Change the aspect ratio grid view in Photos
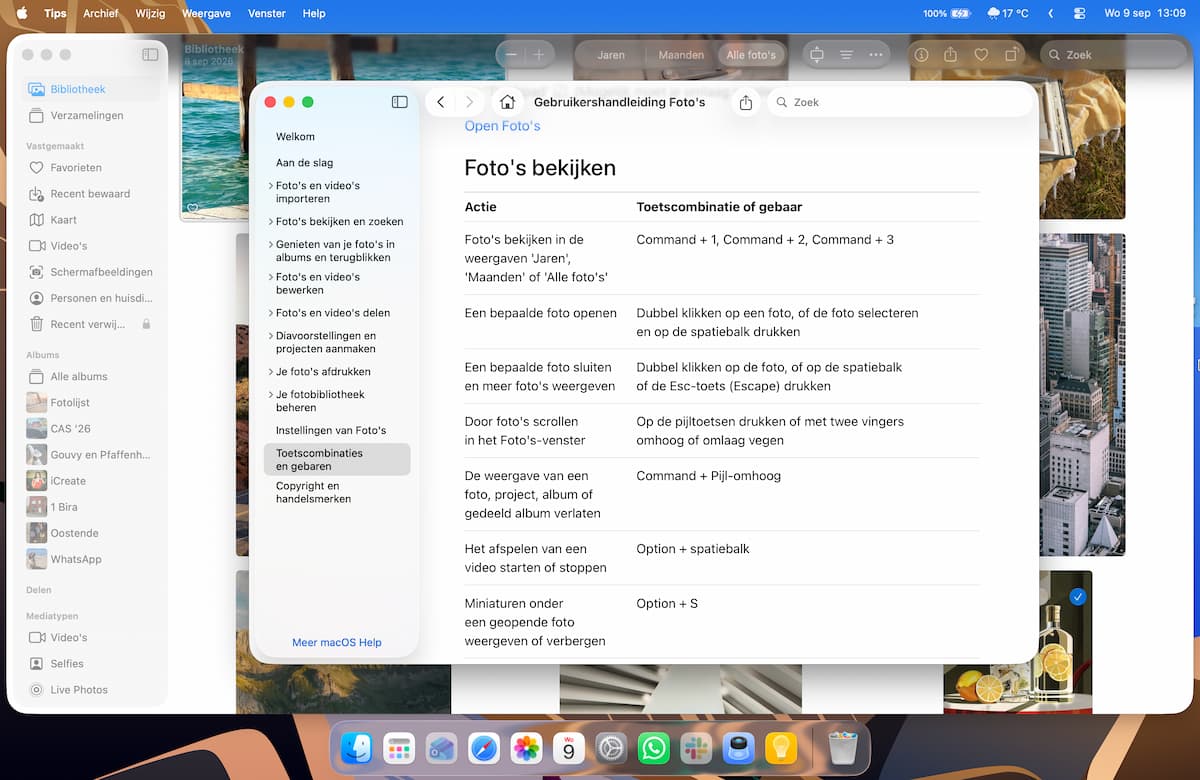This screenshot has width=1200, height=780. [x=817, y=55]
